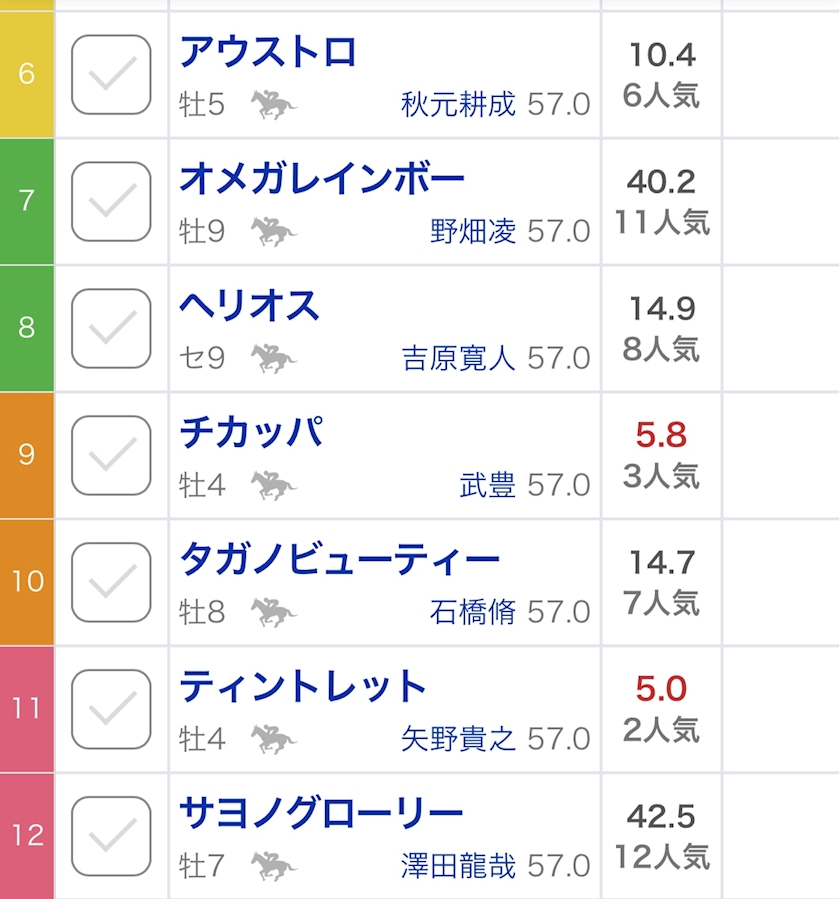
Task: Mark the ティントレット checkbox
Action: [x=112, y=709]
